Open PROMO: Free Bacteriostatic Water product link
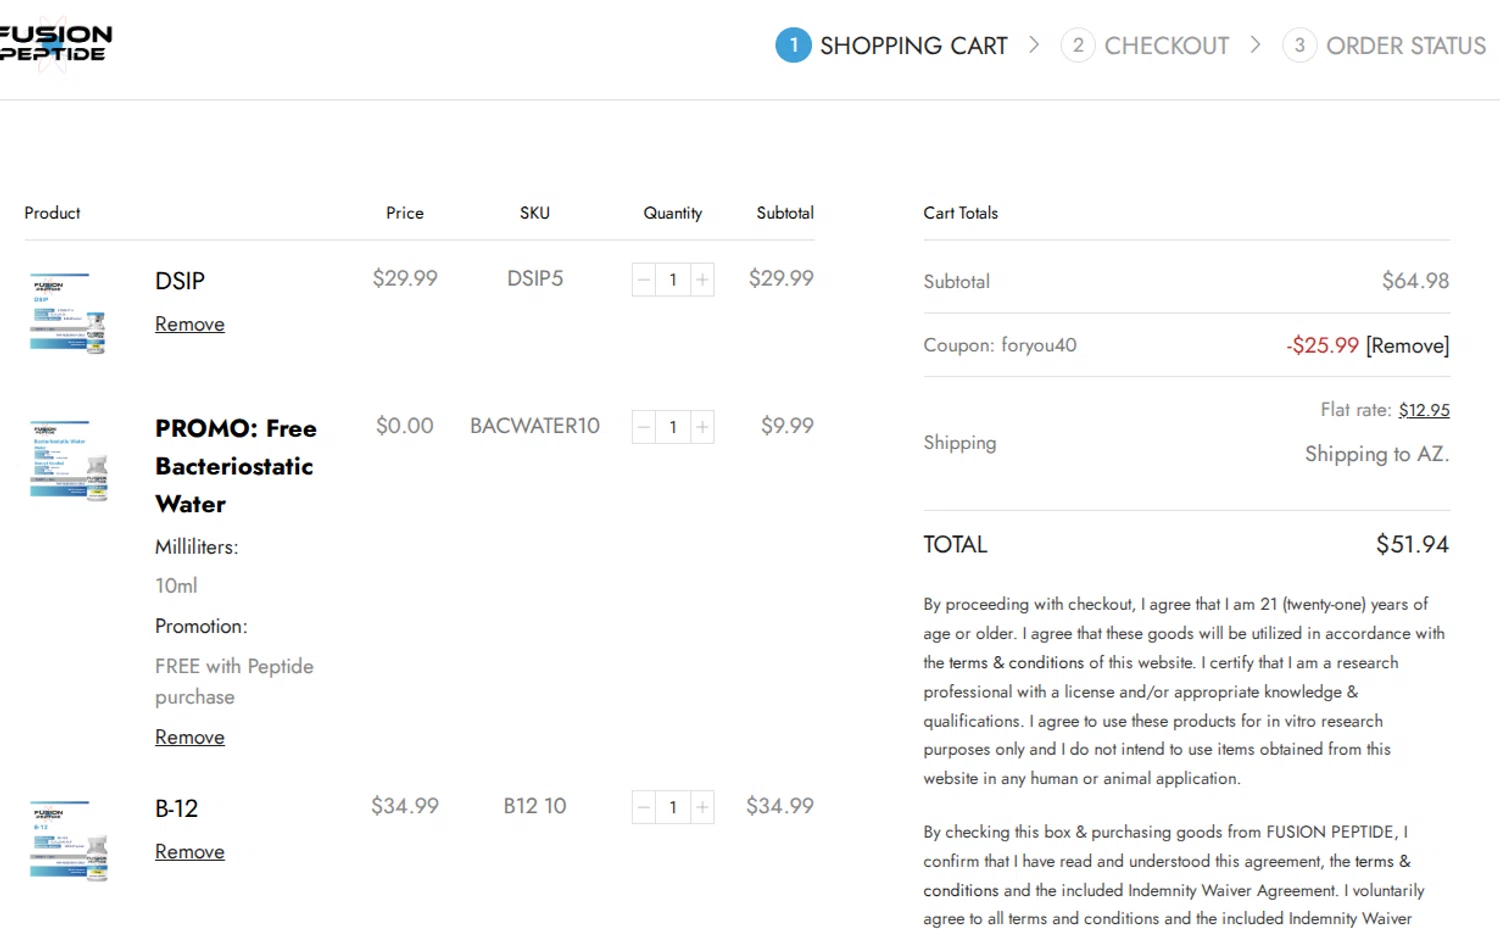This screenshot has height=929, width=1500. 236,466
